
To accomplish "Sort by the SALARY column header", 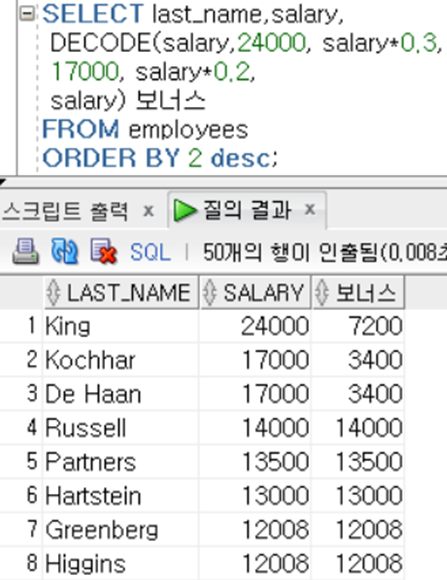I will tap(255, 292).
